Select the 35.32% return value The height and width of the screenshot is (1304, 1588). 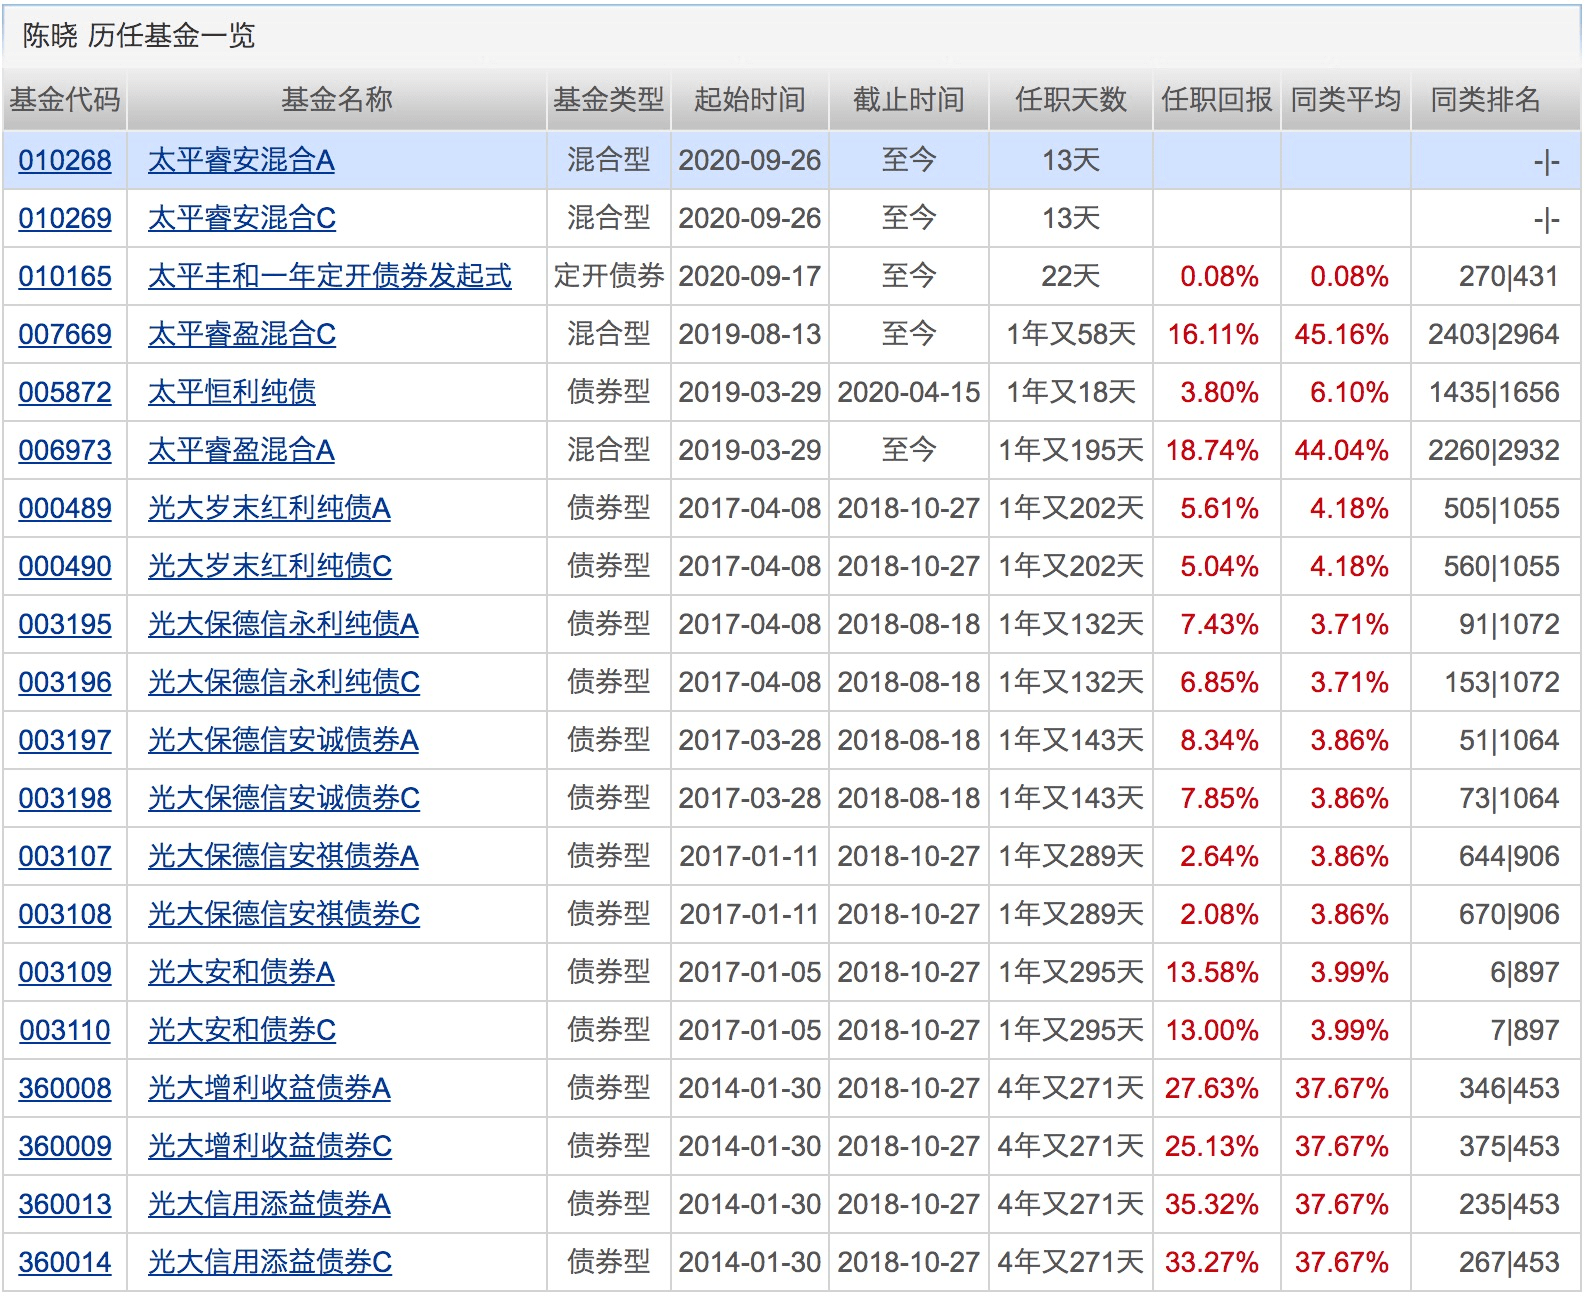[1212, 1204]
